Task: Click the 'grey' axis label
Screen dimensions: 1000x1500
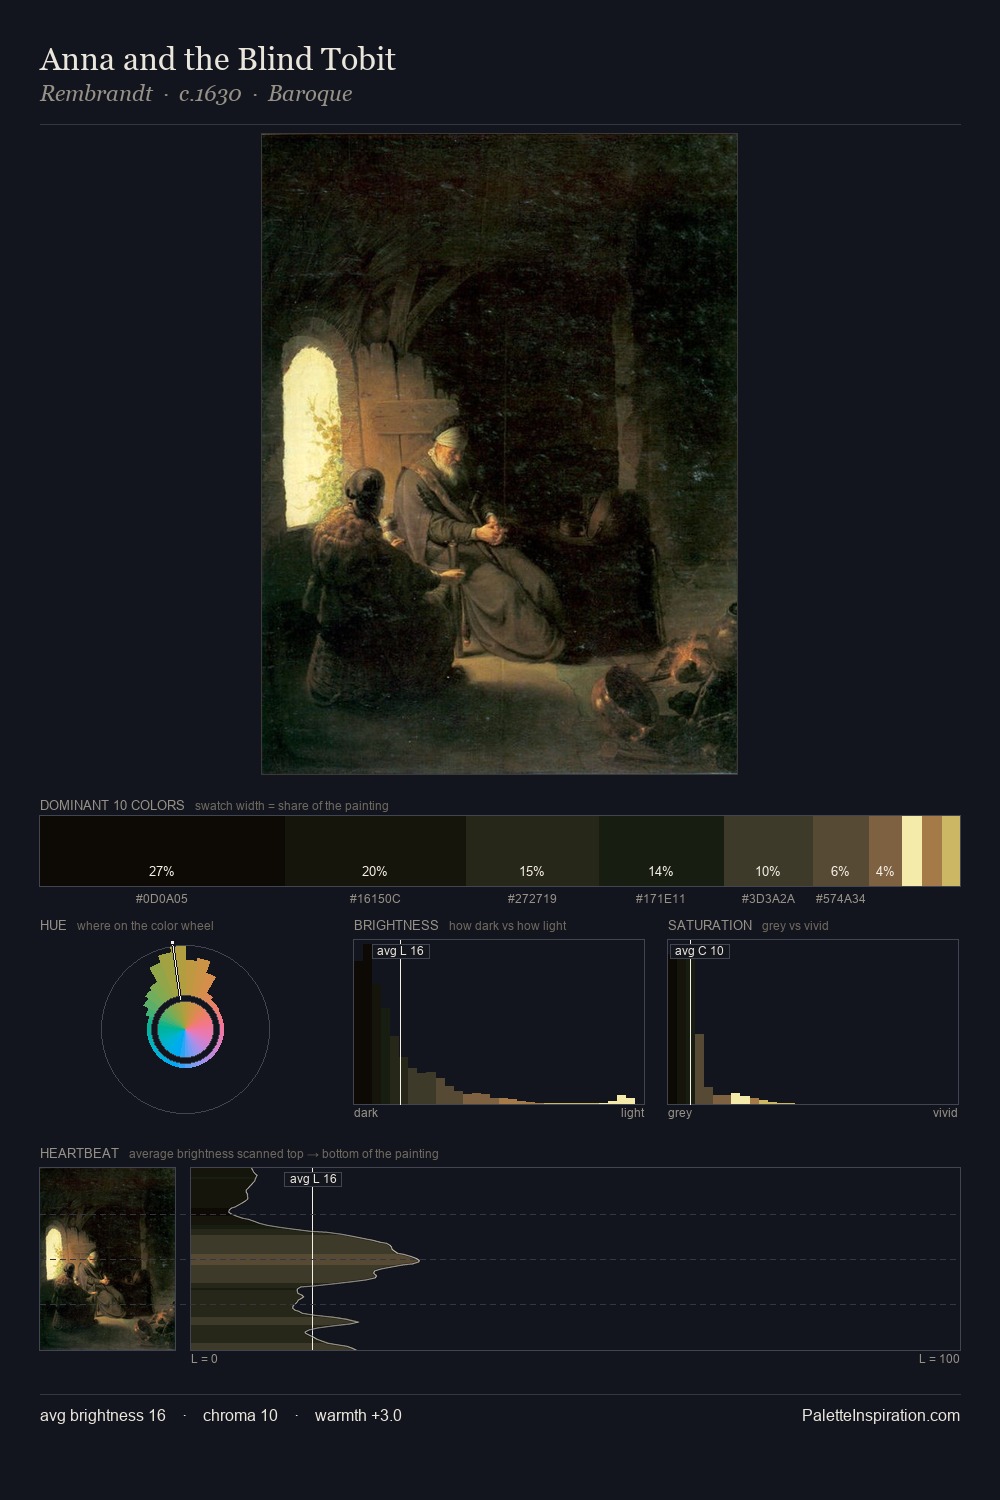Action: point(680,1113)
